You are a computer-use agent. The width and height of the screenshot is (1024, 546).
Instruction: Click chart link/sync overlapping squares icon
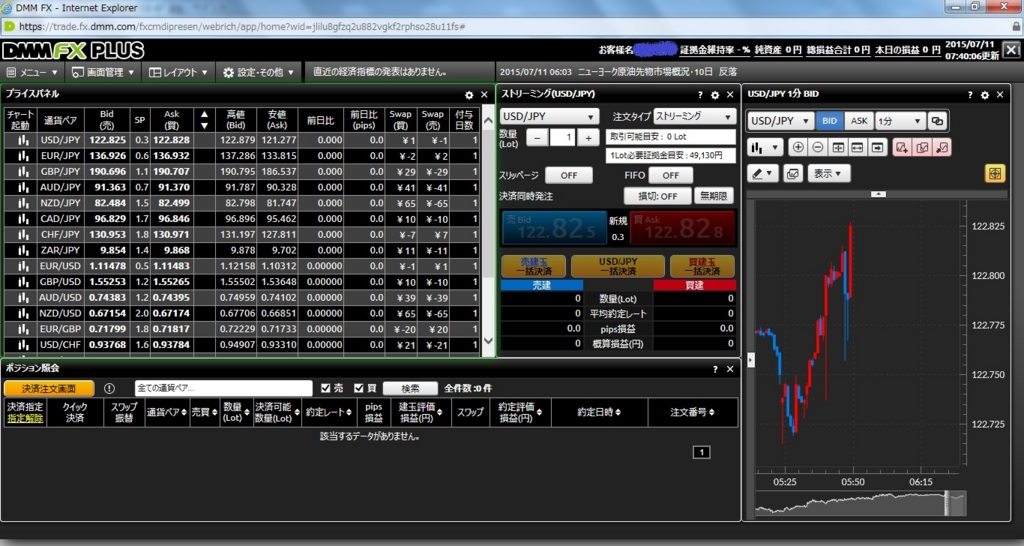937,121
